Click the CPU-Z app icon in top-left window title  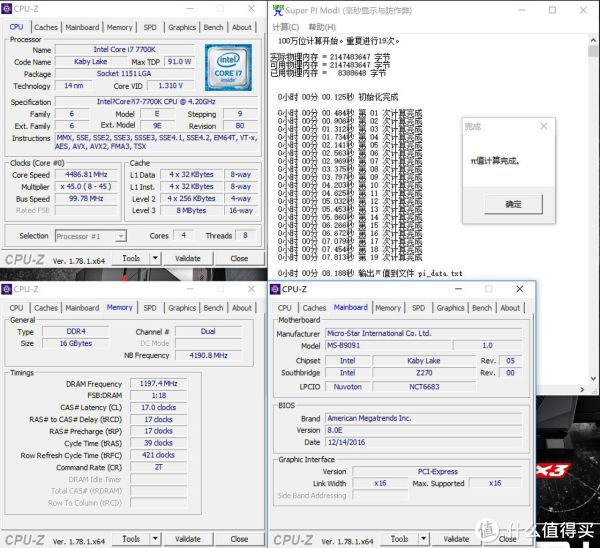click(x=7, y=8)
